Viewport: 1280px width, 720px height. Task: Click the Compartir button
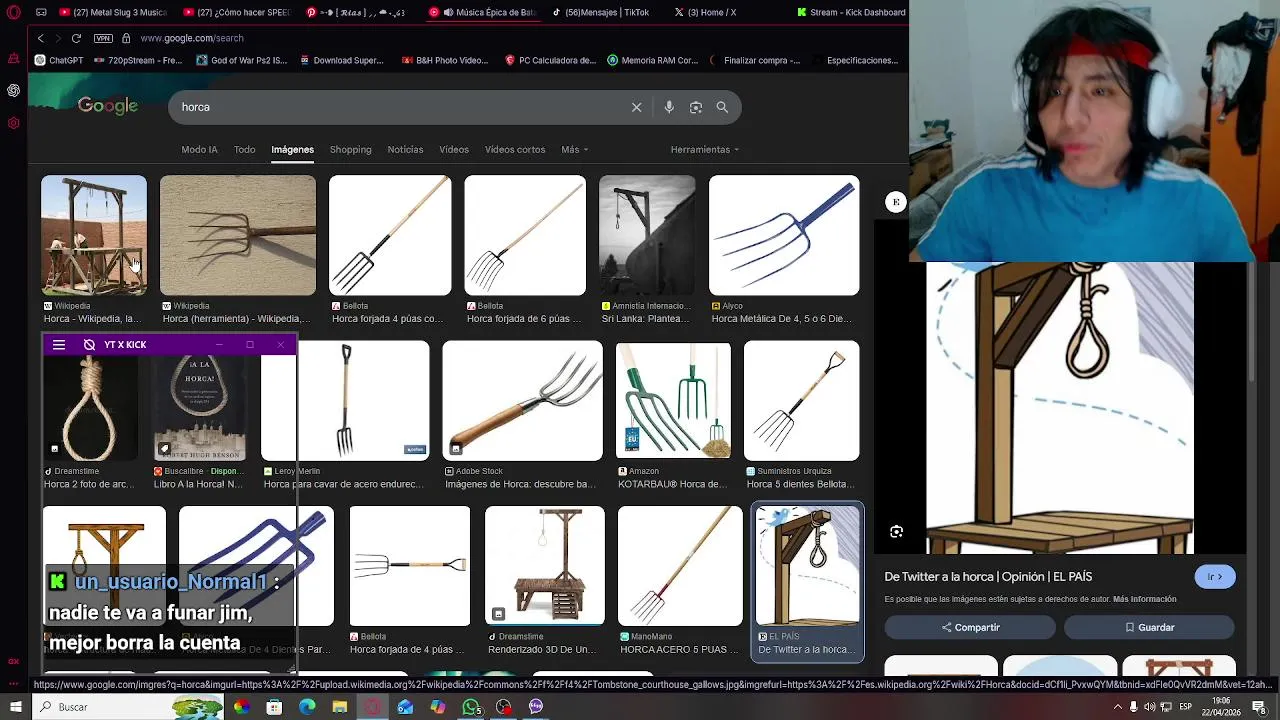970,627
